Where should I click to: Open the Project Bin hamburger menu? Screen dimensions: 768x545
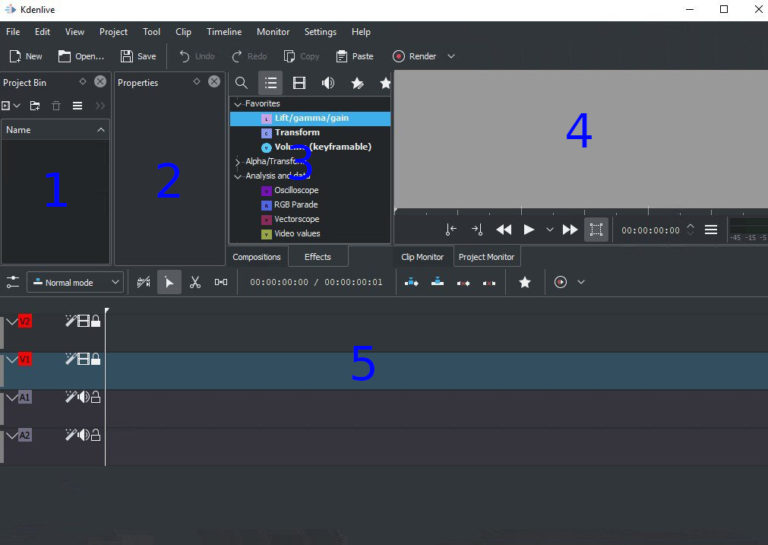(77, 106)
